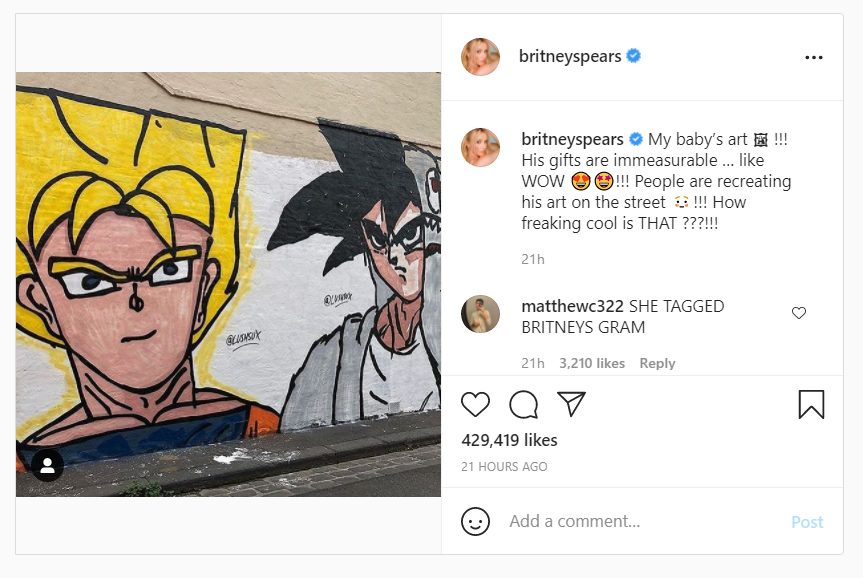Open comments via the speech bubble icon
This screenshot has height=578, width=863.
pyautogui.click(x=523, y=404)
